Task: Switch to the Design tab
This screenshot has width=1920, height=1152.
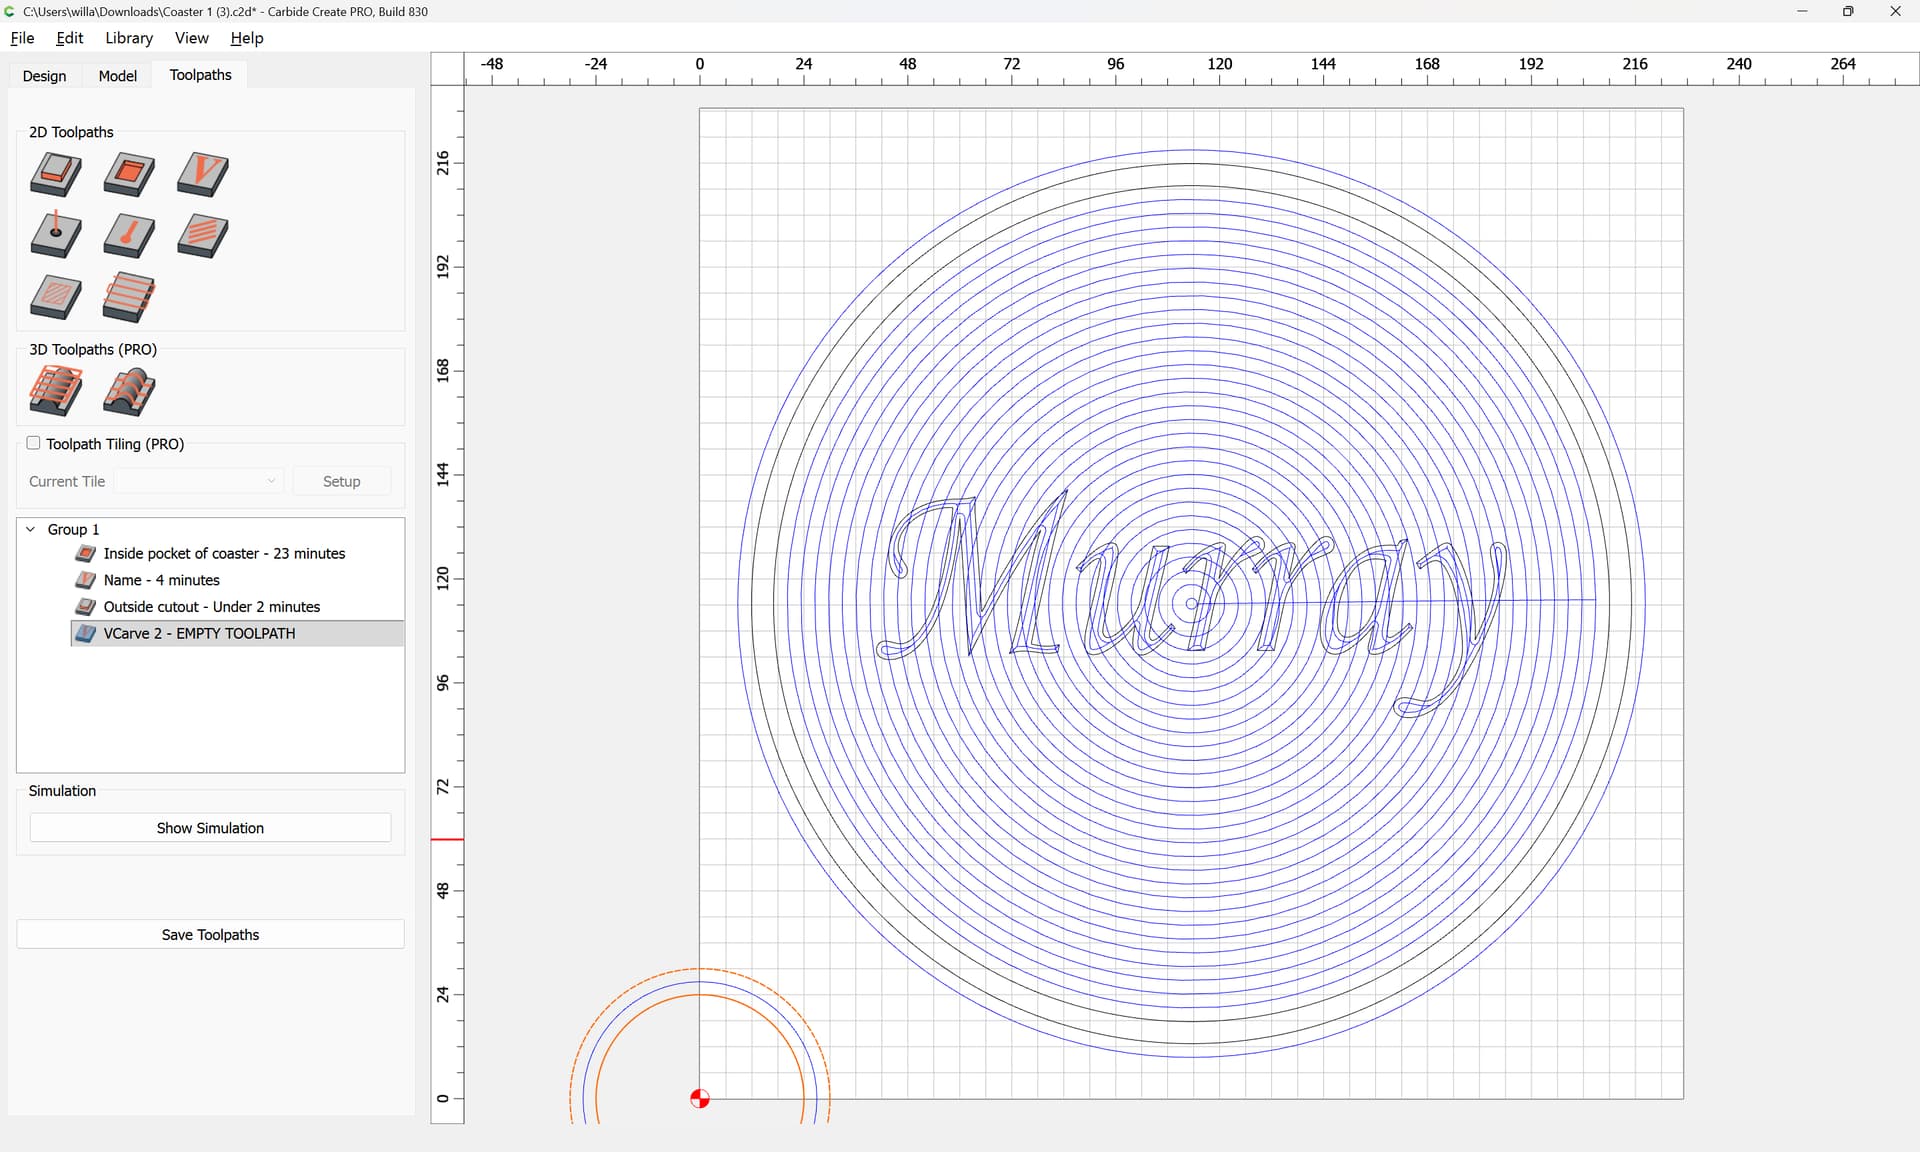Action: click(44, 76)
